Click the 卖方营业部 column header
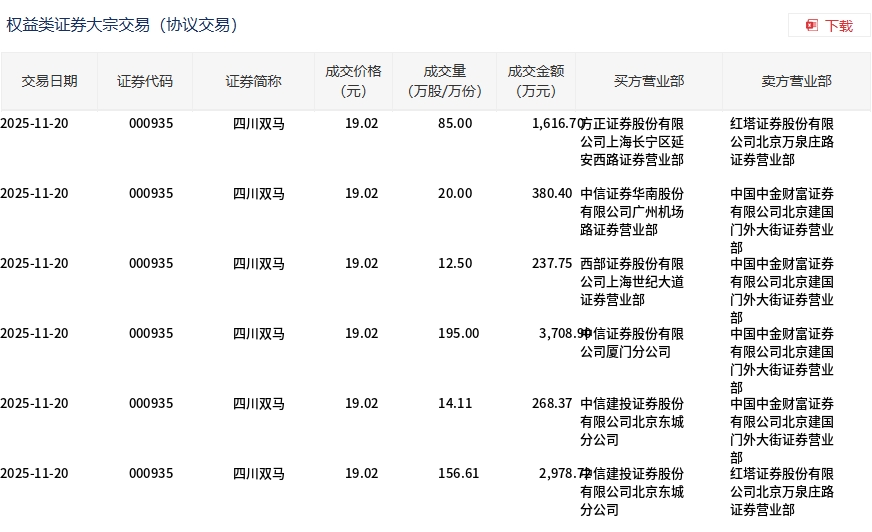872x532 pixels. (x=796, y=81)
